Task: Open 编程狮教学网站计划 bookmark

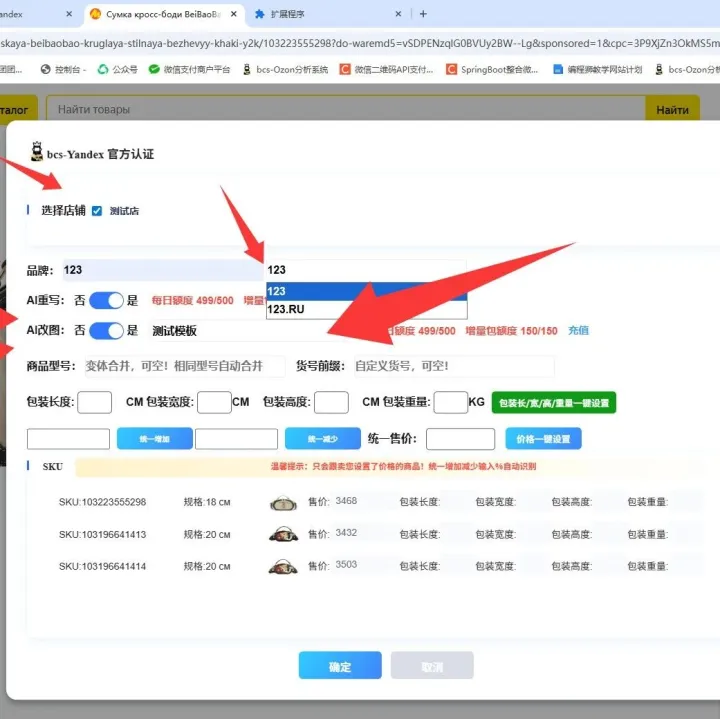Action: 598,69
